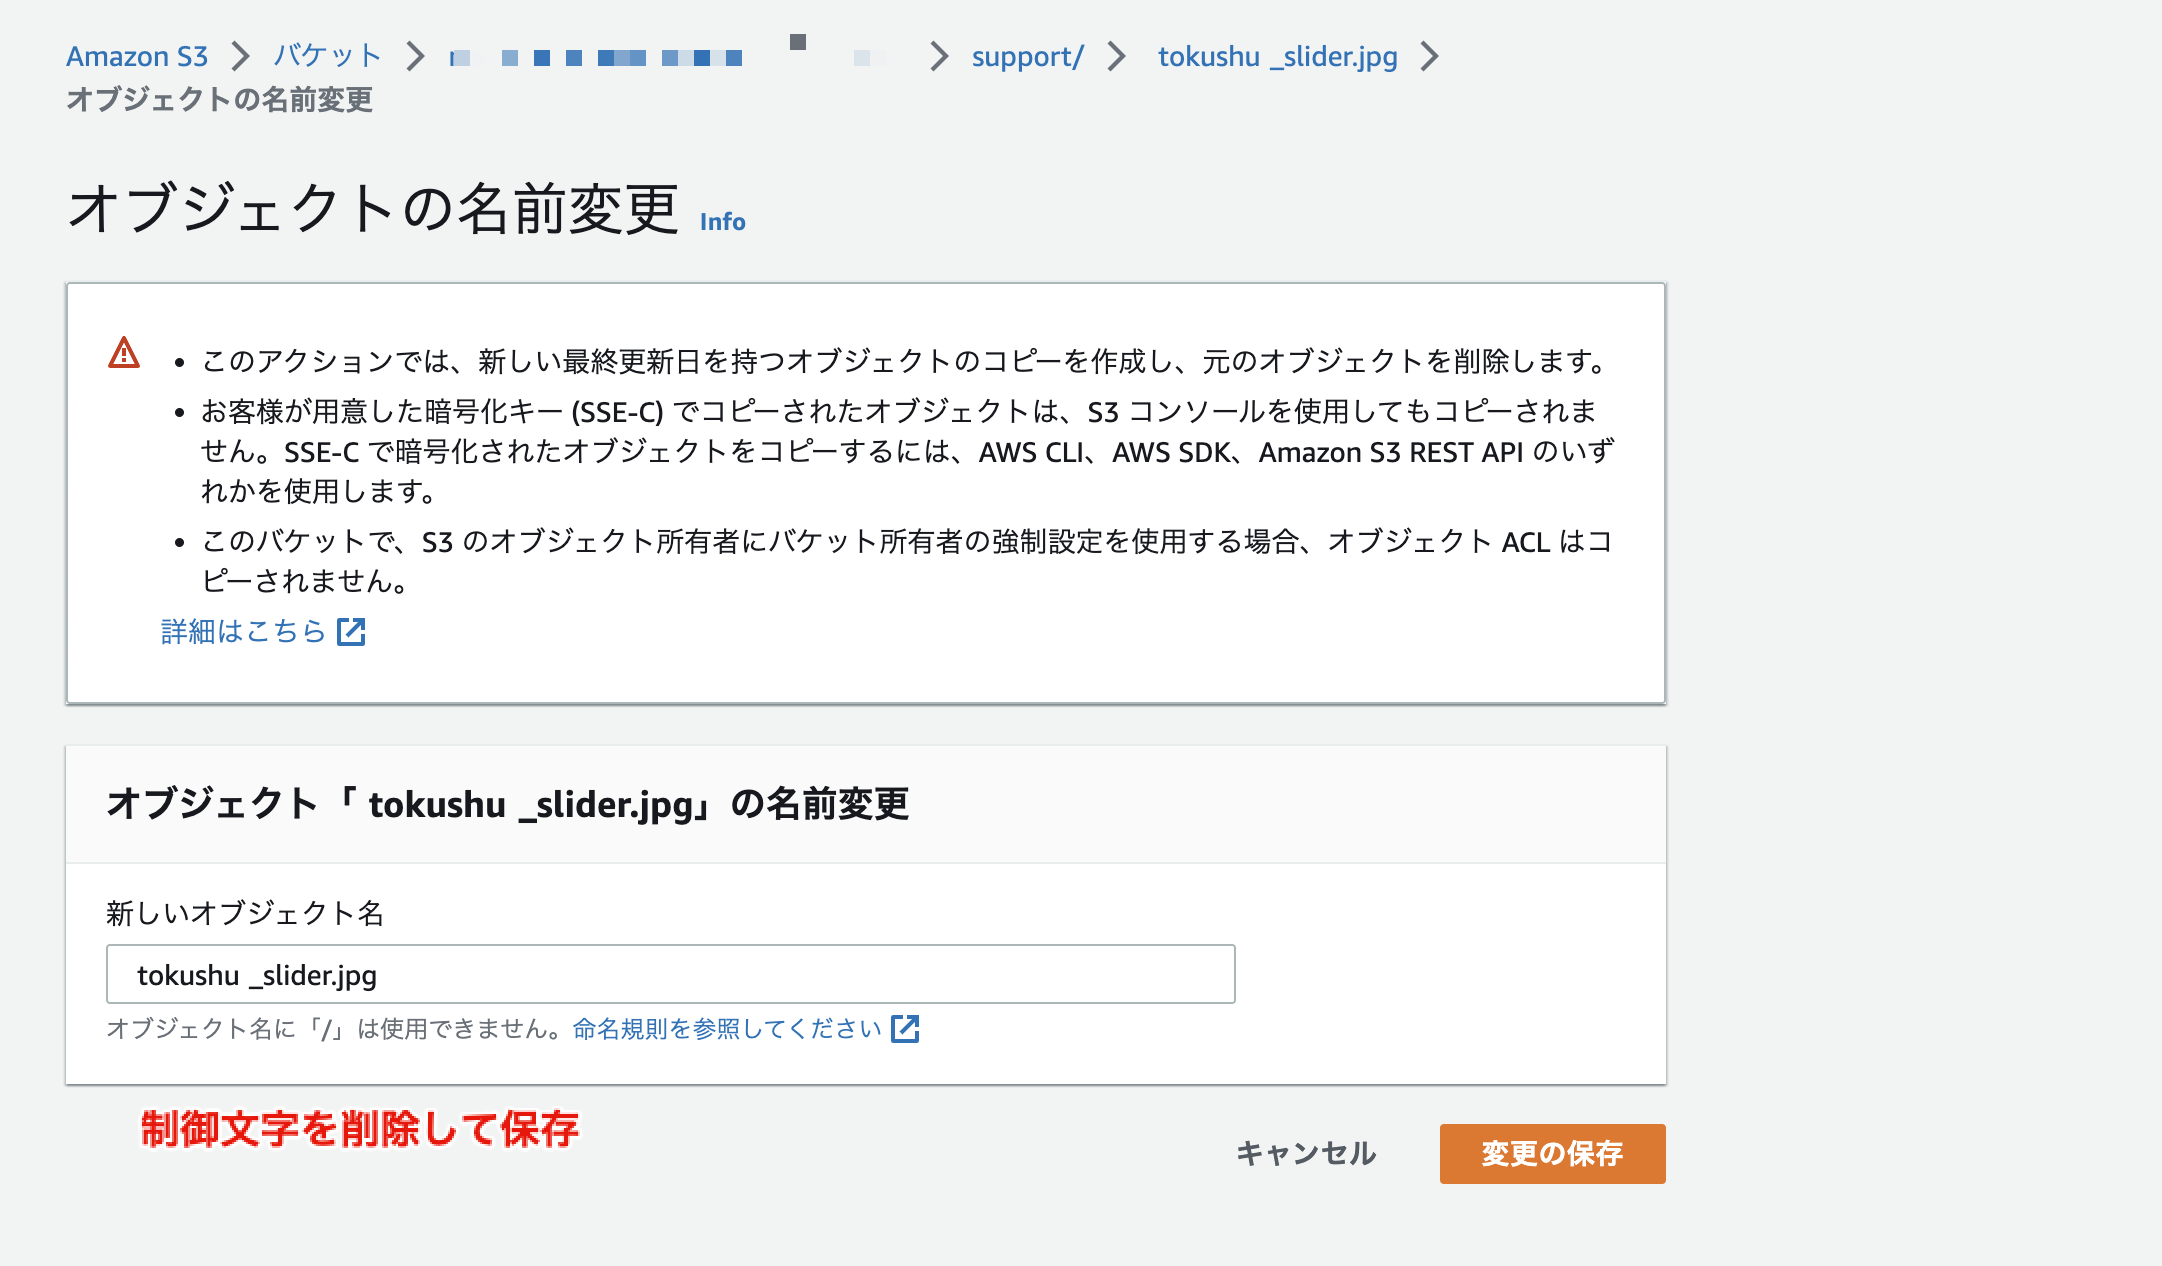Open the バケット breadcrumb link
Screen dimensions: 2162x1266
[327, 56]
